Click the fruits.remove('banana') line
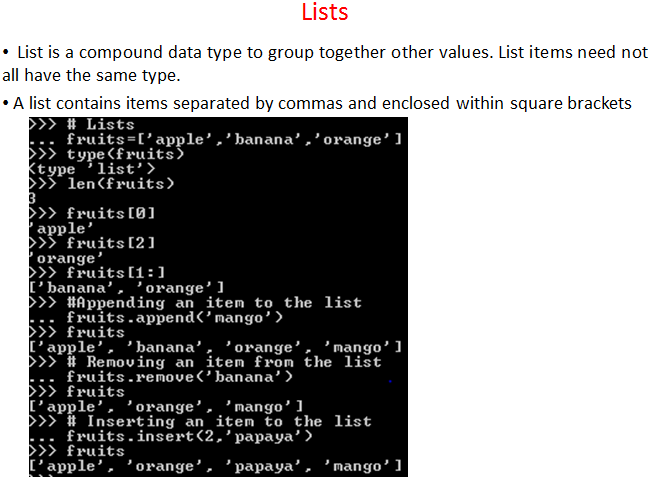This screenshot has width=652, height=482. click(x=161, y=377)
